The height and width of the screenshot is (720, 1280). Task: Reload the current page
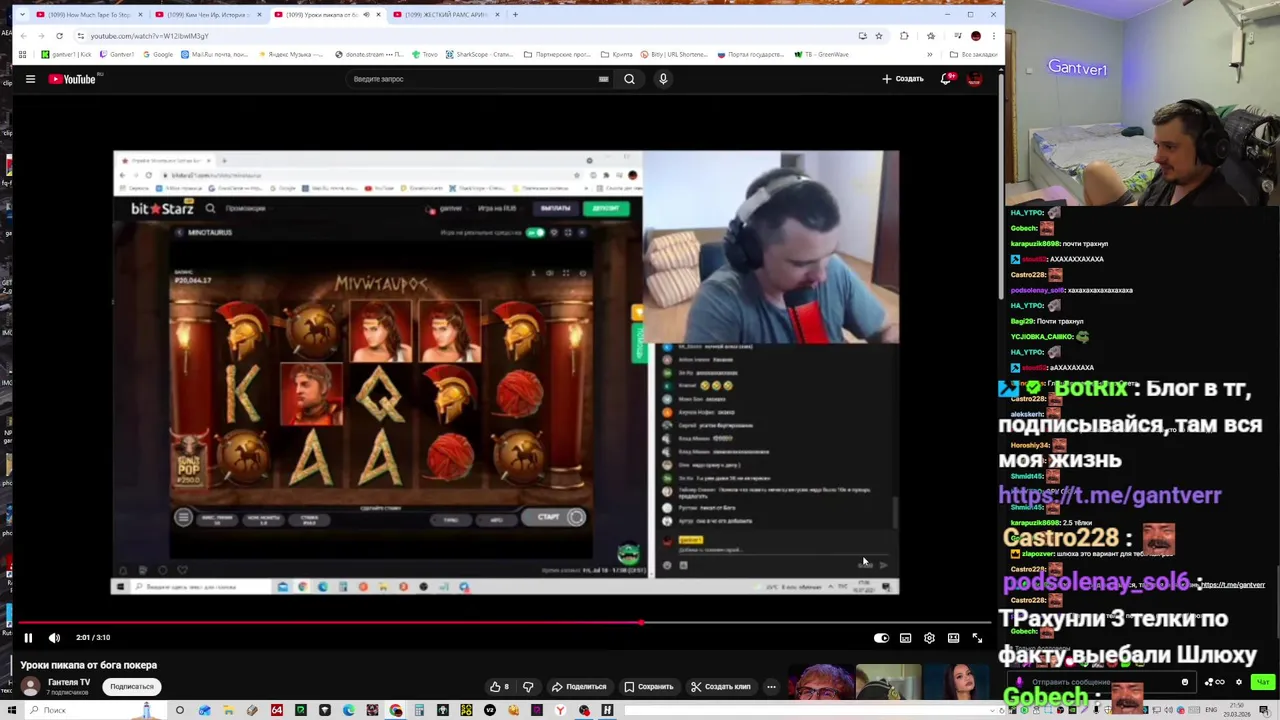point(59,36)
